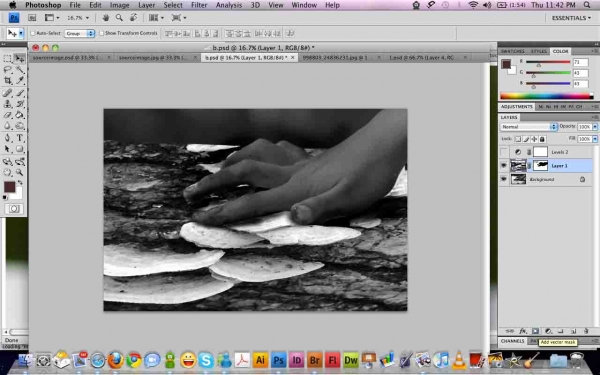
Task: Select the Move tool in the toolbox
Action: [x=20, y=59]
